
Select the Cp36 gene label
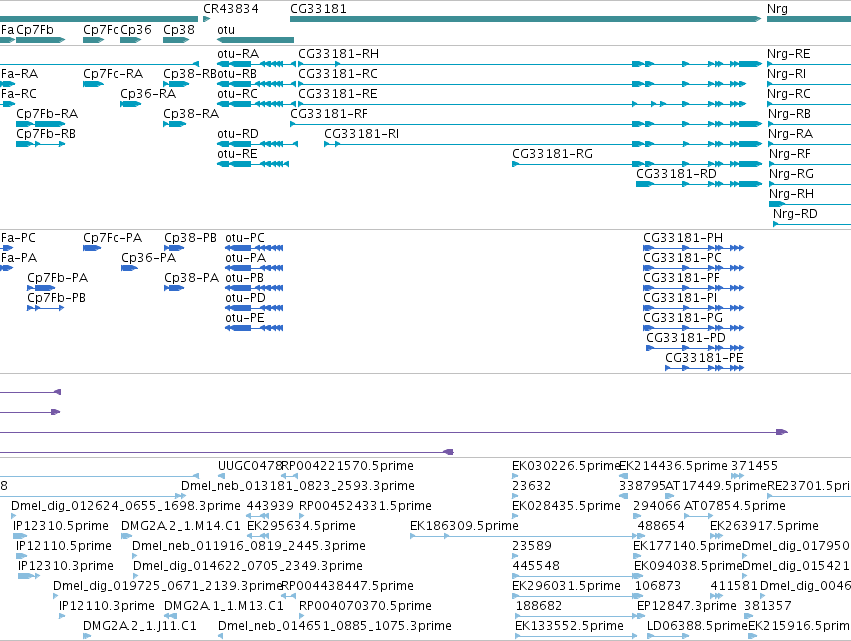tap(136, 30)
